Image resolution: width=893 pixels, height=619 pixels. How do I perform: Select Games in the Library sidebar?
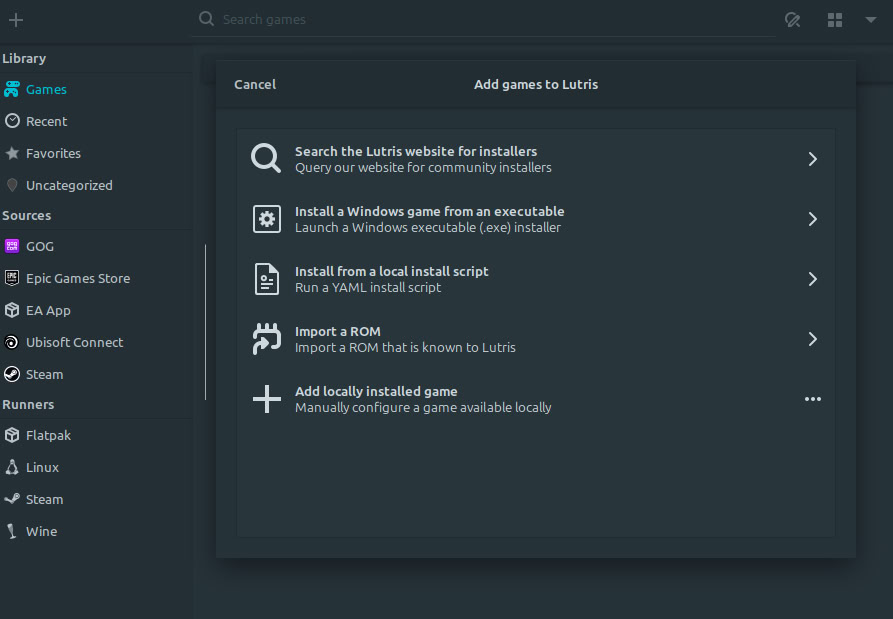point(96,89)
